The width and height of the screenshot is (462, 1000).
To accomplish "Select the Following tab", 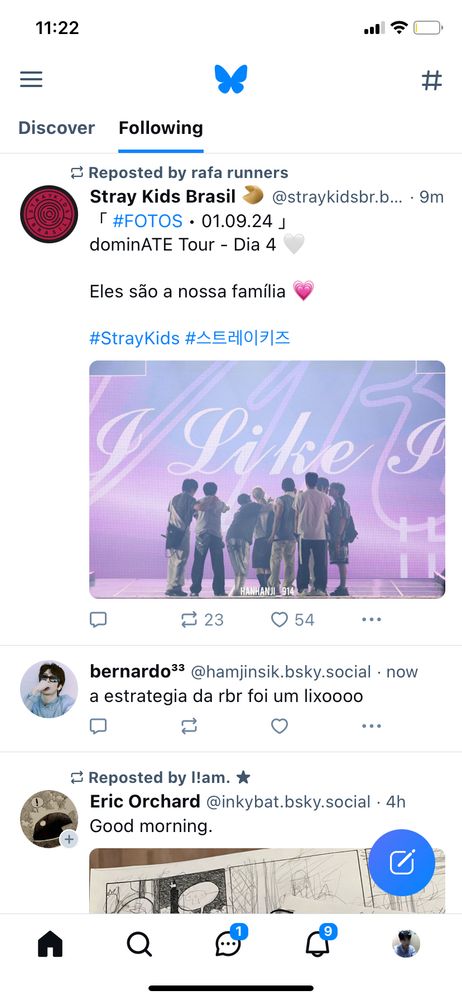I will pos(161,128).
